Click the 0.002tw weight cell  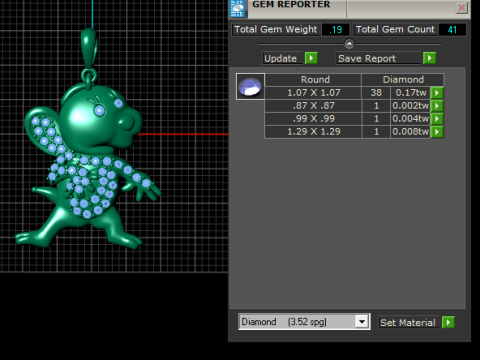click(410, 106)
